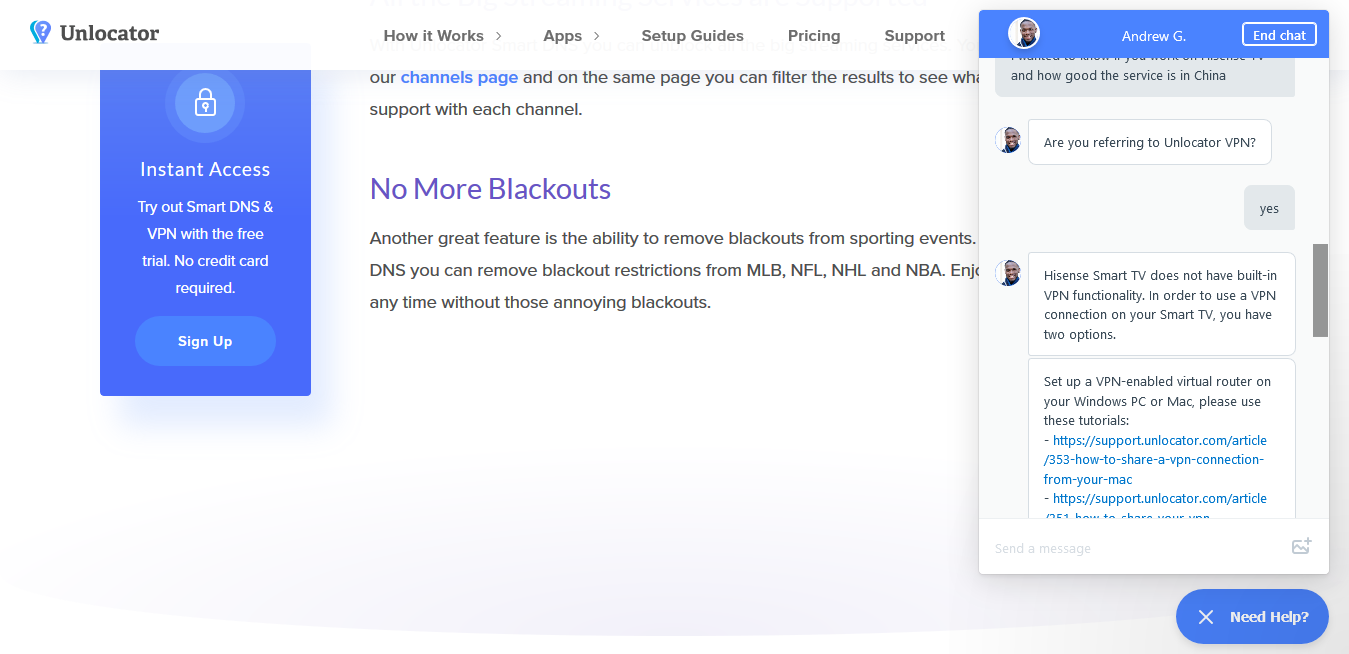The height and width of the screenshot is (654, 1349).
Task: Click the No More Blackouts heading
Action: [x=490, y=189]
